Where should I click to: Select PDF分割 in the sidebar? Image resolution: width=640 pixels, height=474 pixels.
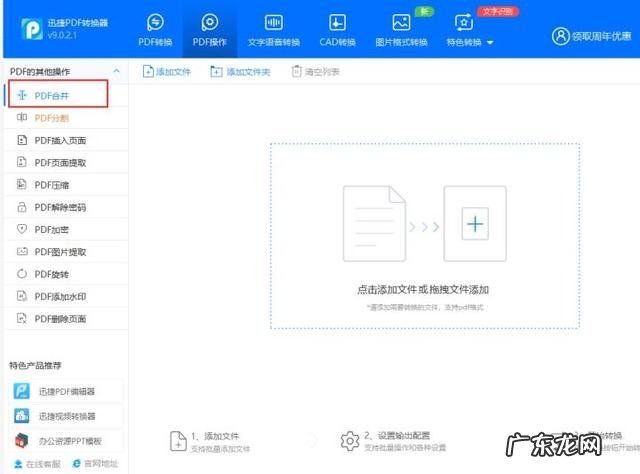point(65,118)
